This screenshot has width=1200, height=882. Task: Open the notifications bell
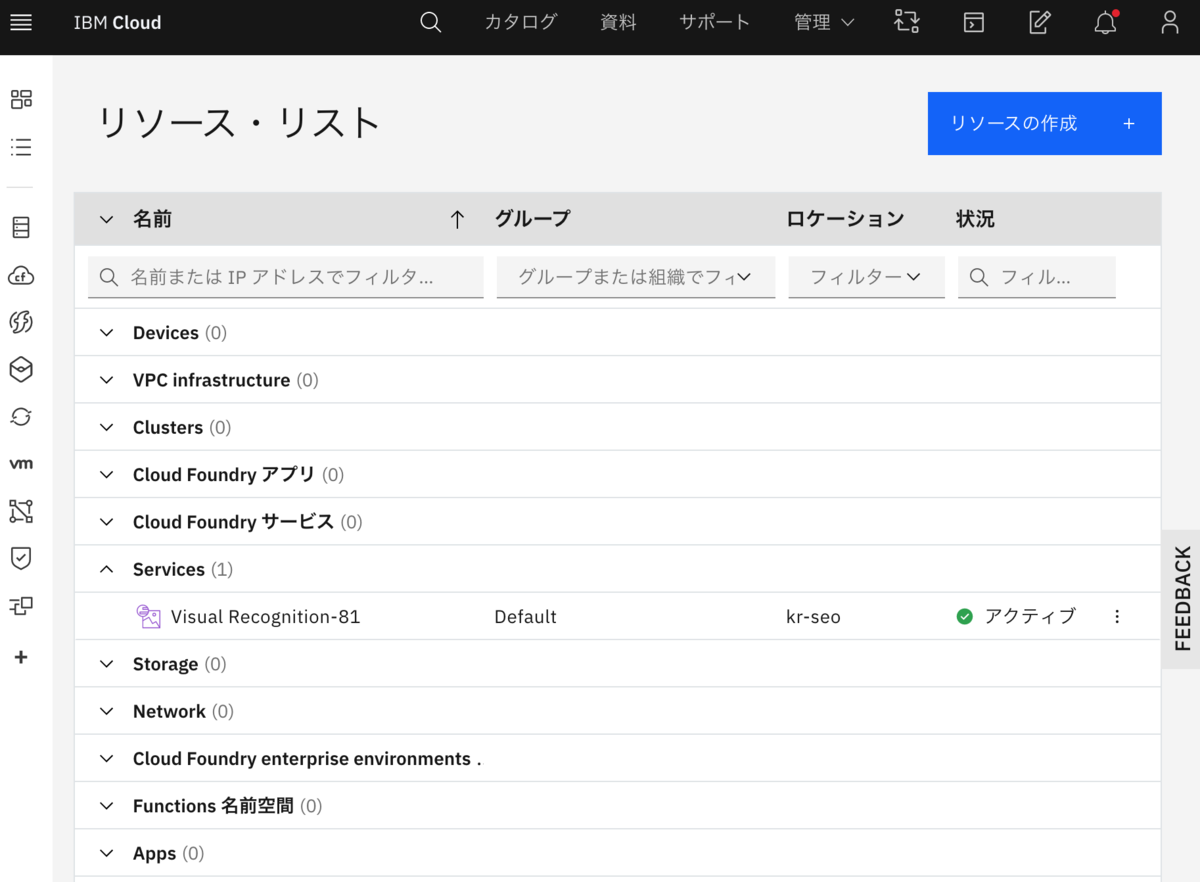(1106, 22)
